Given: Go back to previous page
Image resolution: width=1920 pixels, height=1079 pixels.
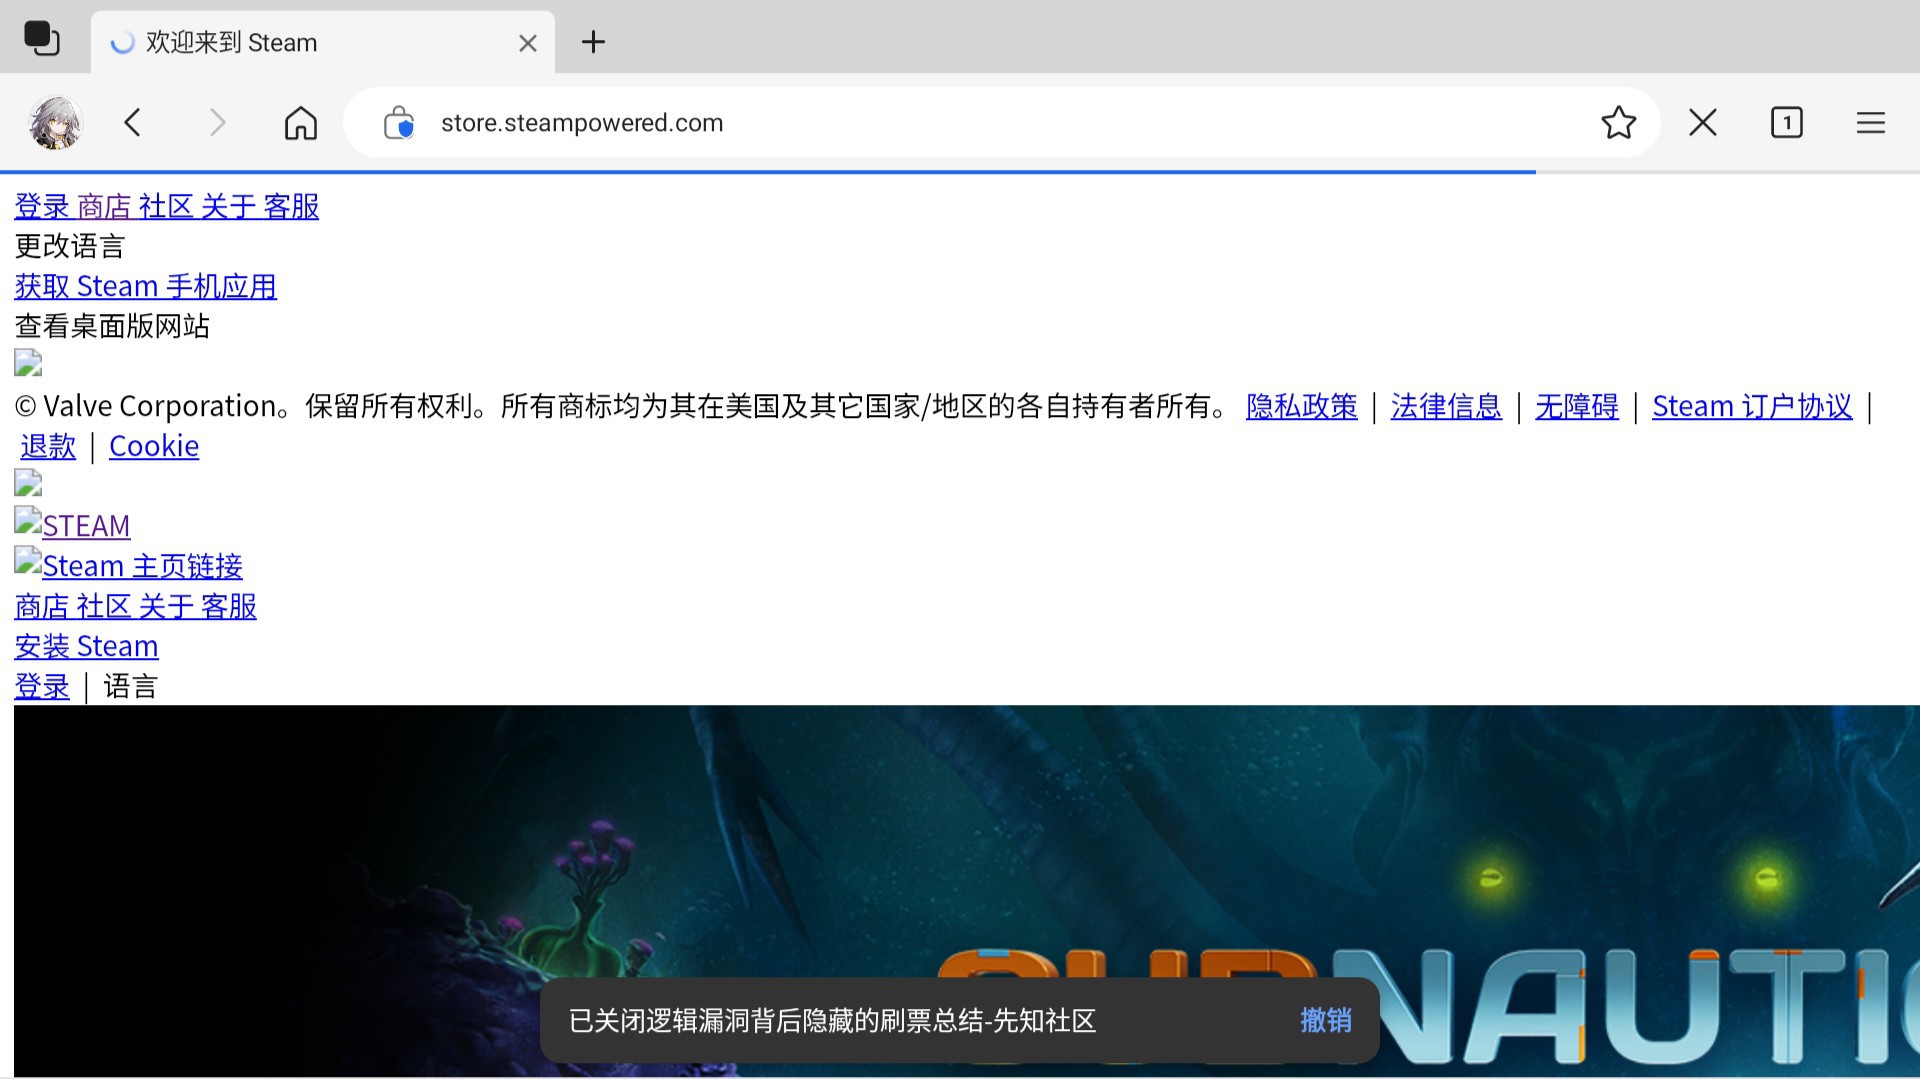Looking at the screenshot, I should pyautogui.click(x=133, y=123).
